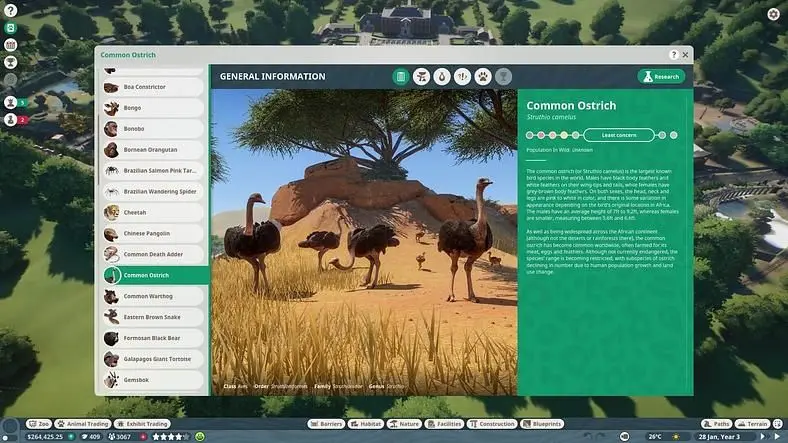The height and width of the screenshot is (443, 788).
Task: Select Boa Constrictor in the species list
Action: 153,87
